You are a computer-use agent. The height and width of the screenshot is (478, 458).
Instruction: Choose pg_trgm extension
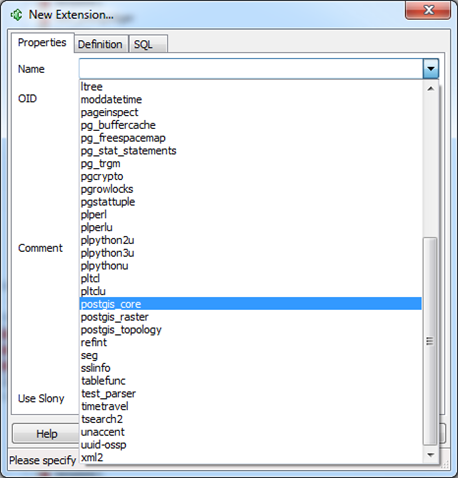(251, 163)
